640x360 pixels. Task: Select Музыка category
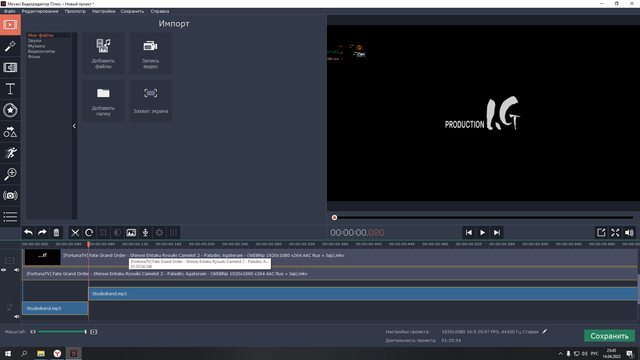36,46
